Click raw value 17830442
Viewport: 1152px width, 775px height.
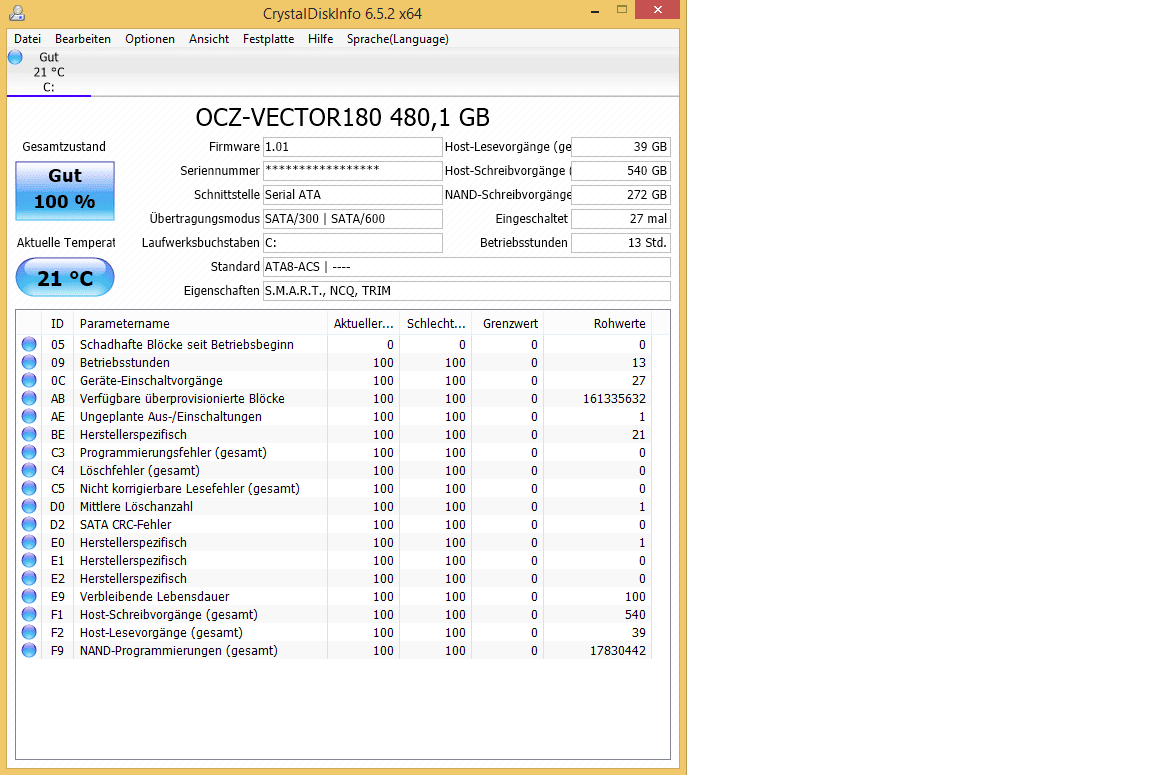point(618,650)
